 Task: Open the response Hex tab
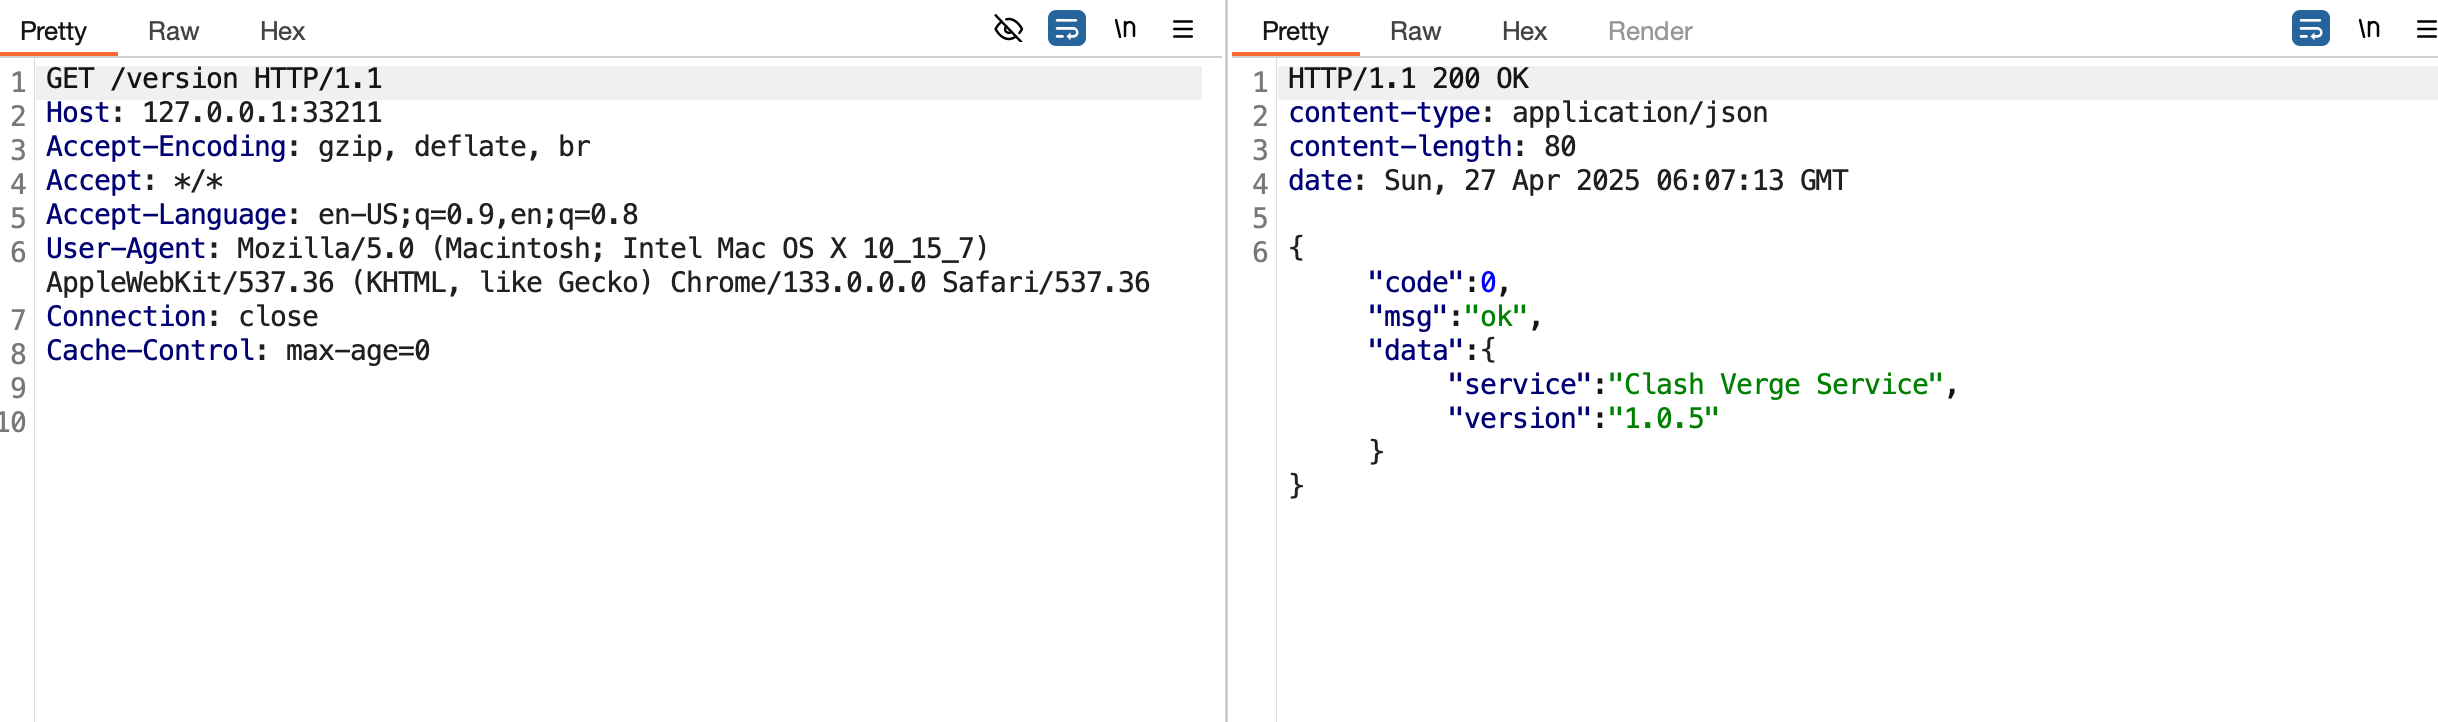click(1524, 31)
